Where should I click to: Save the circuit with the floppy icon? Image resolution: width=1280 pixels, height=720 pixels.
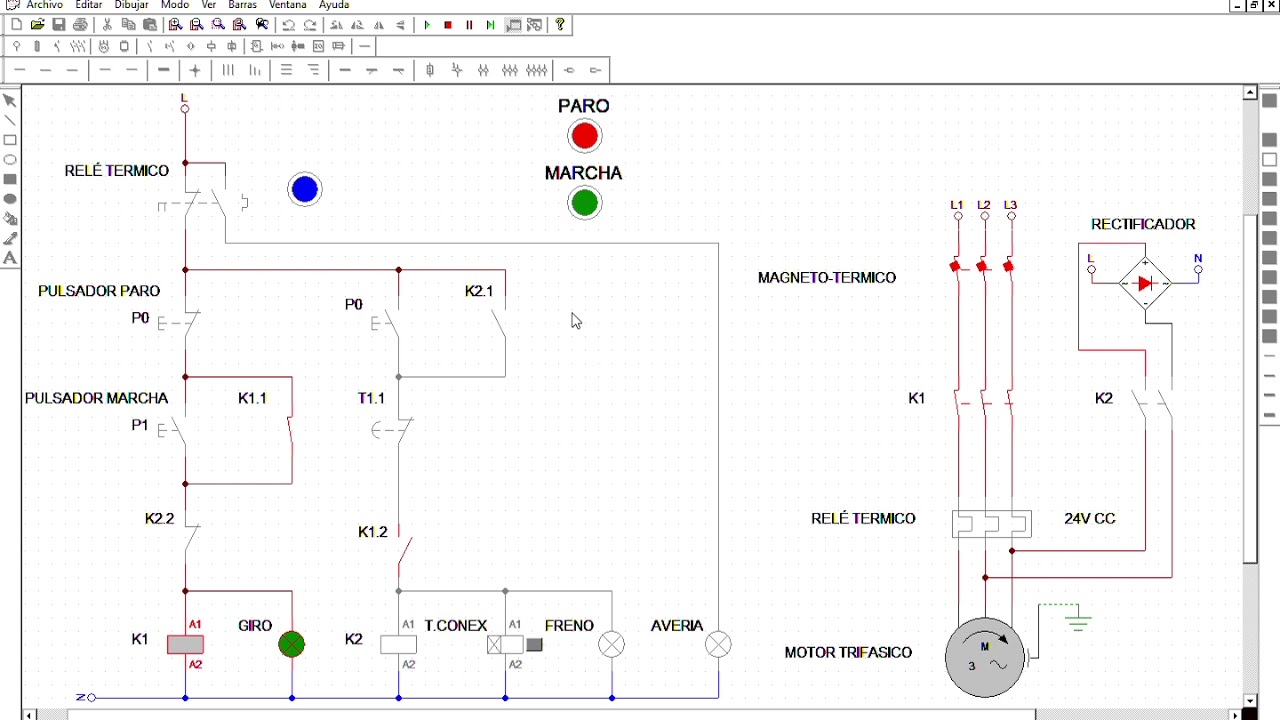(59, 24)
